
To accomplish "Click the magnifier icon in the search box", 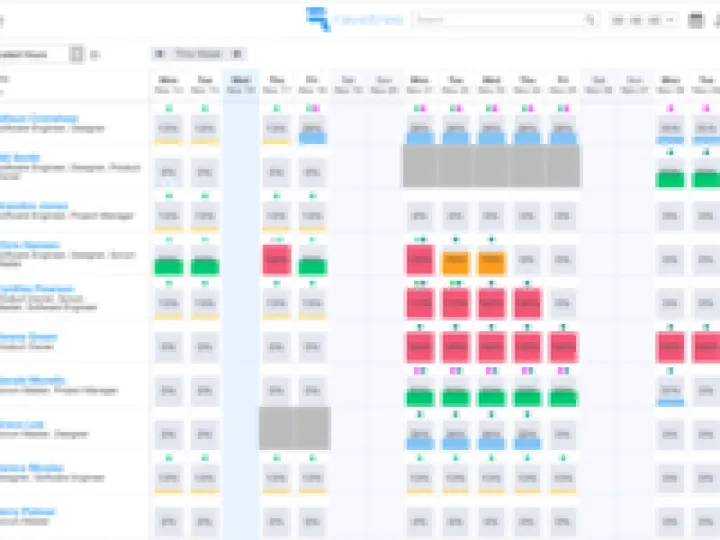I will click(592, 19).
